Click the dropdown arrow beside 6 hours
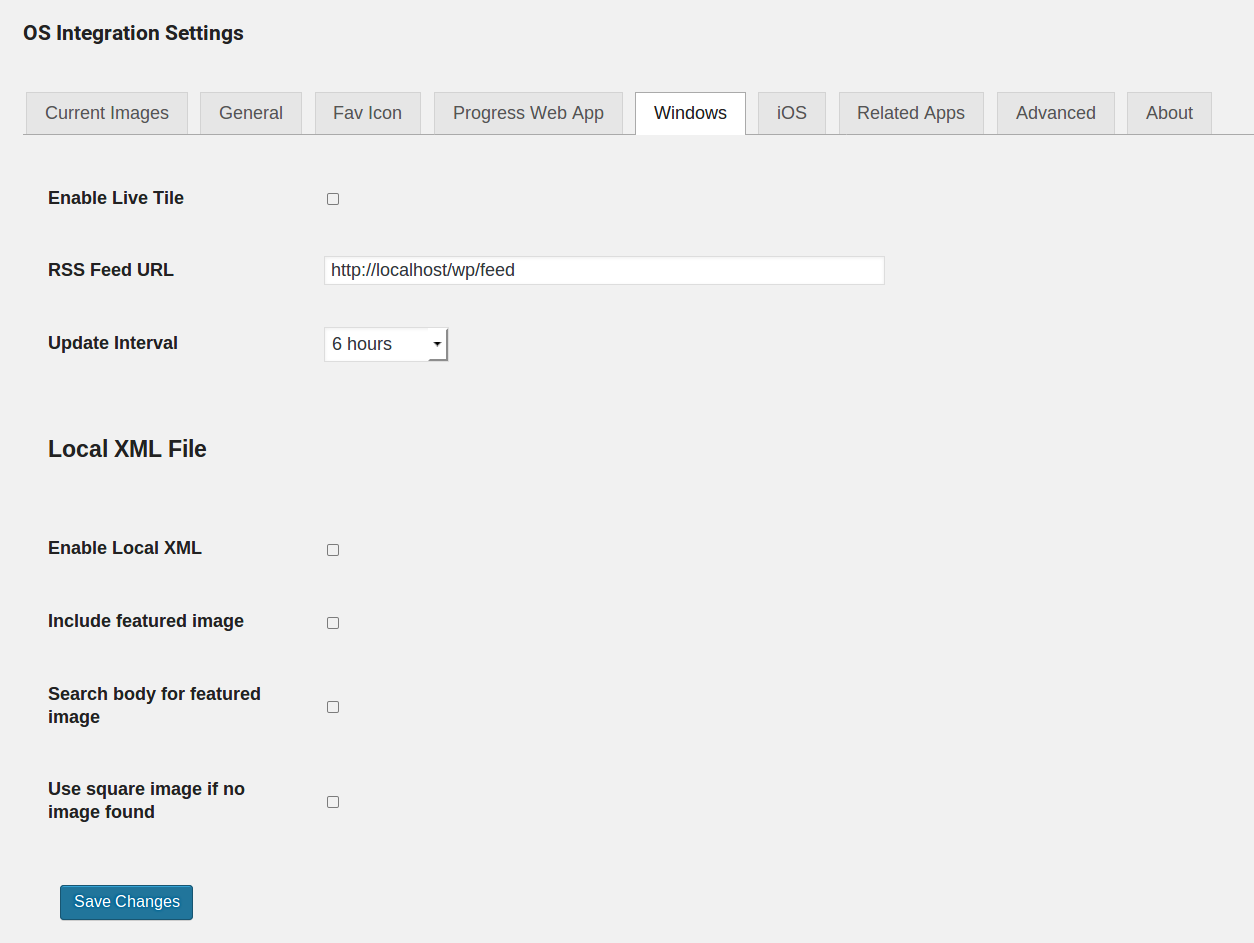1254x943 pixels. 437,344
